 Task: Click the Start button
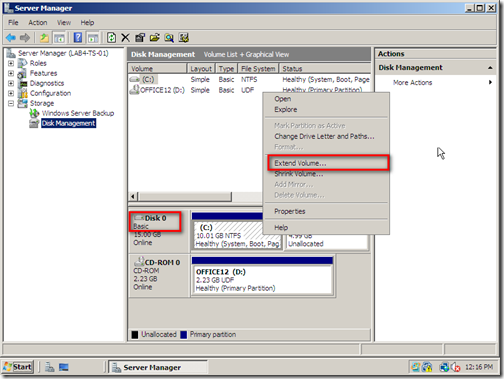18,367
